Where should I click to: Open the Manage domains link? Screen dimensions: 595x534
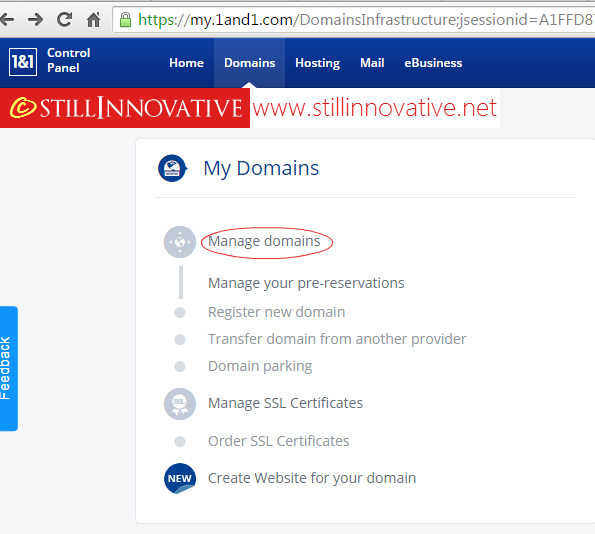point(264,241)
